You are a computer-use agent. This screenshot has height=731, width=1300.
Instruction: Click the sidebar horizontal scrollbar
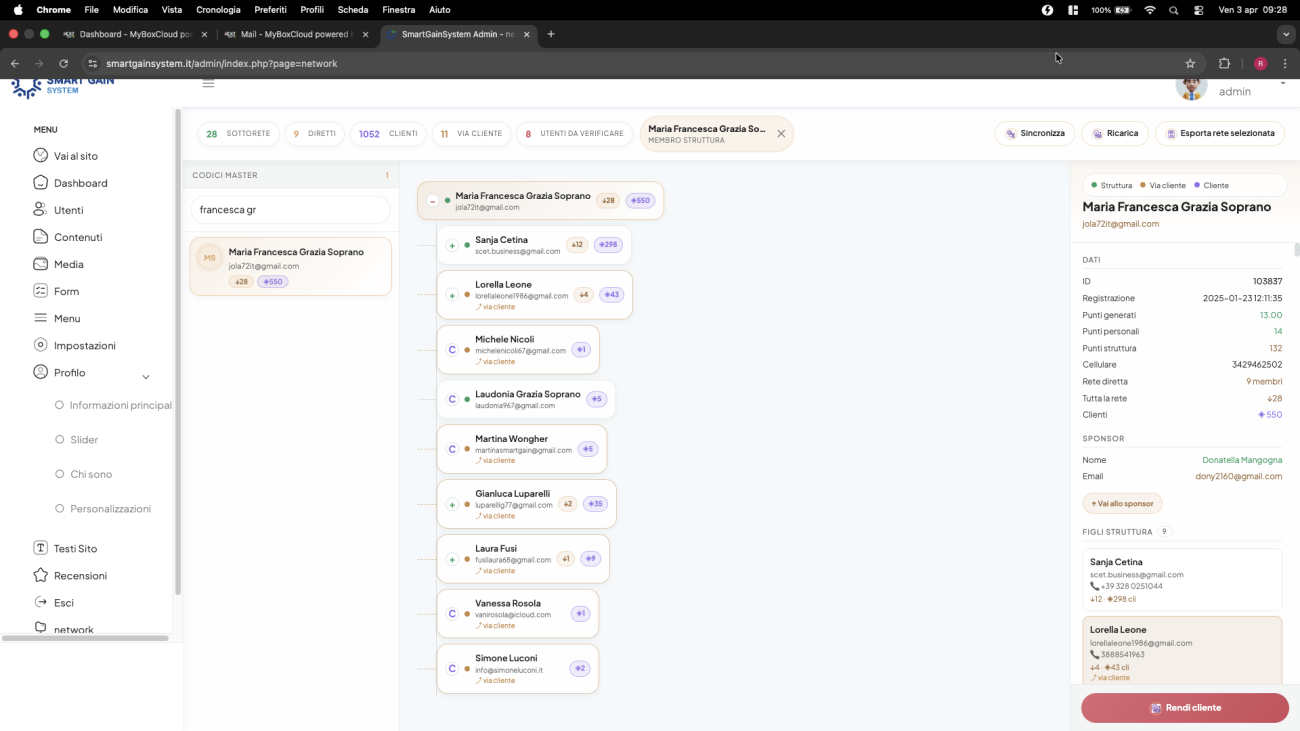coord(86,638)
